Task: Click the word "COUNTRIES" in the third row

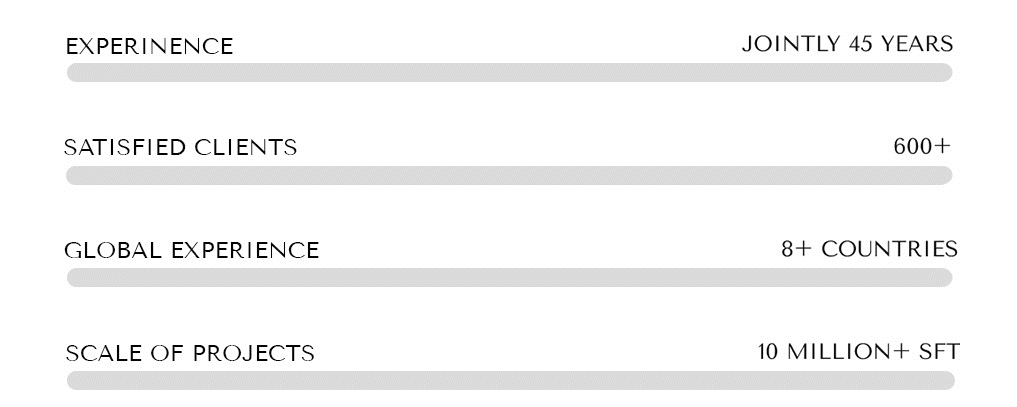Action: [889, 249]
